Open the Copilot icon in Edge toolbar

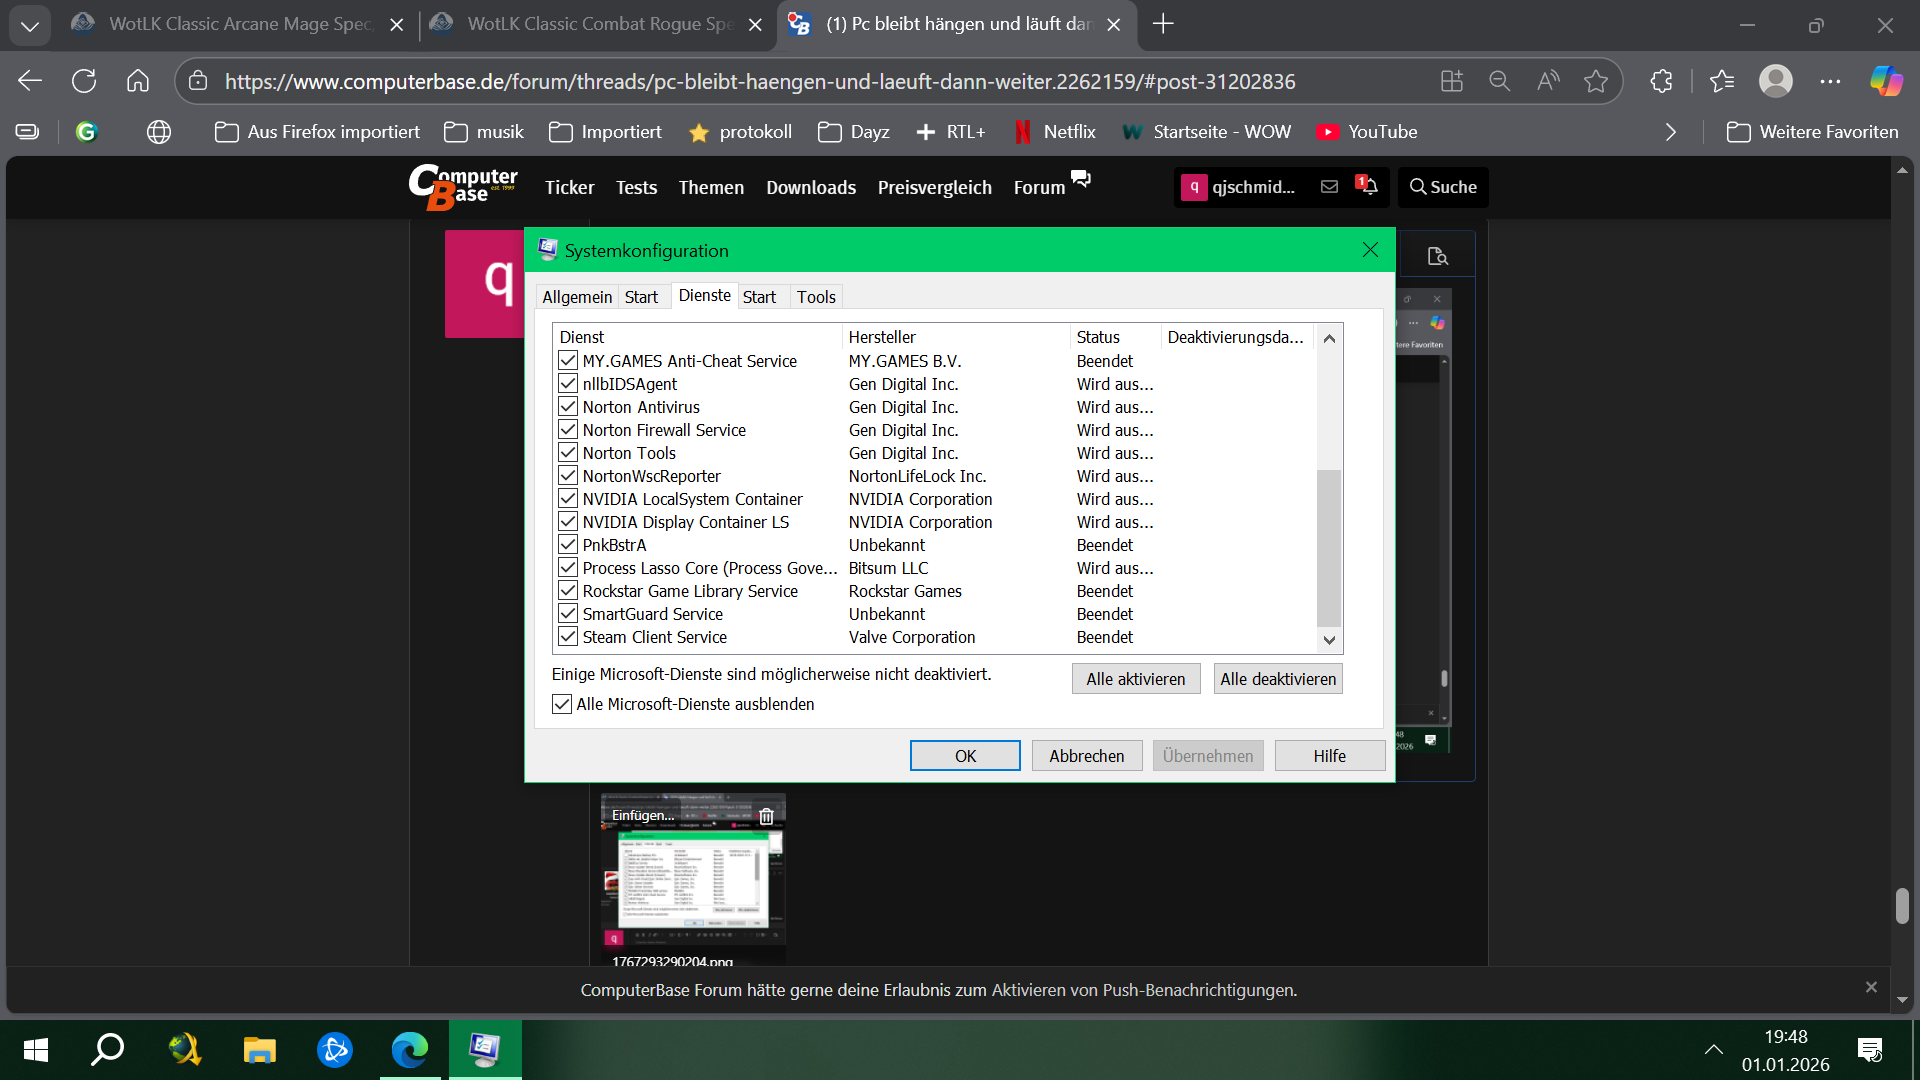point(1886,81)
